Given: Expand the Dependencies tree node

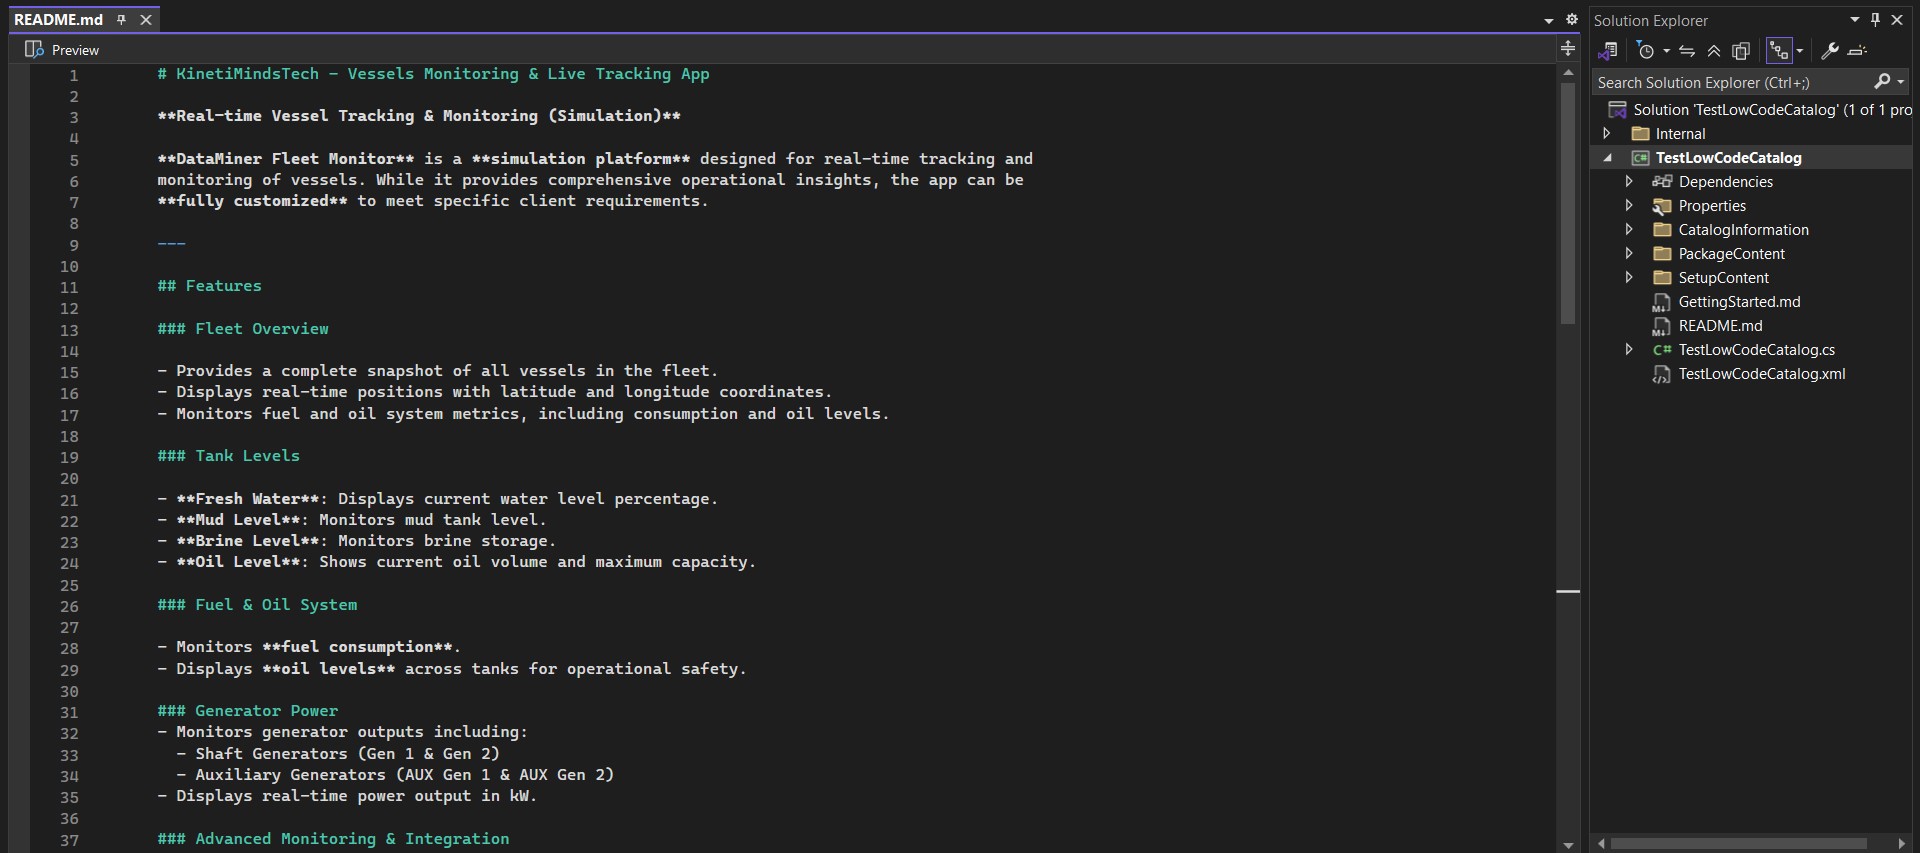Looking at the screenshot, I should [x=1629, y=181].
